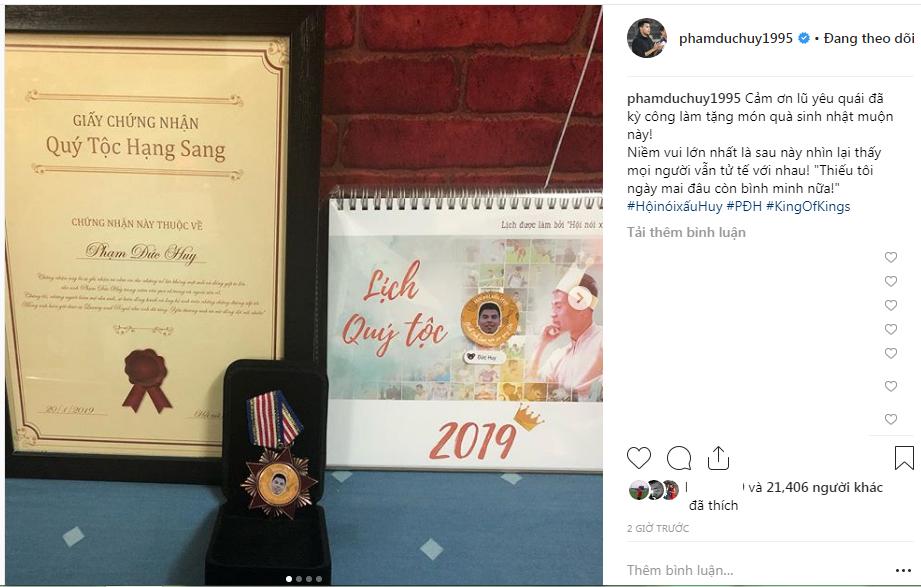This screenshot has height=587, width=921.
Task: Share the post via share icon
Action: [x=718, y=458]
